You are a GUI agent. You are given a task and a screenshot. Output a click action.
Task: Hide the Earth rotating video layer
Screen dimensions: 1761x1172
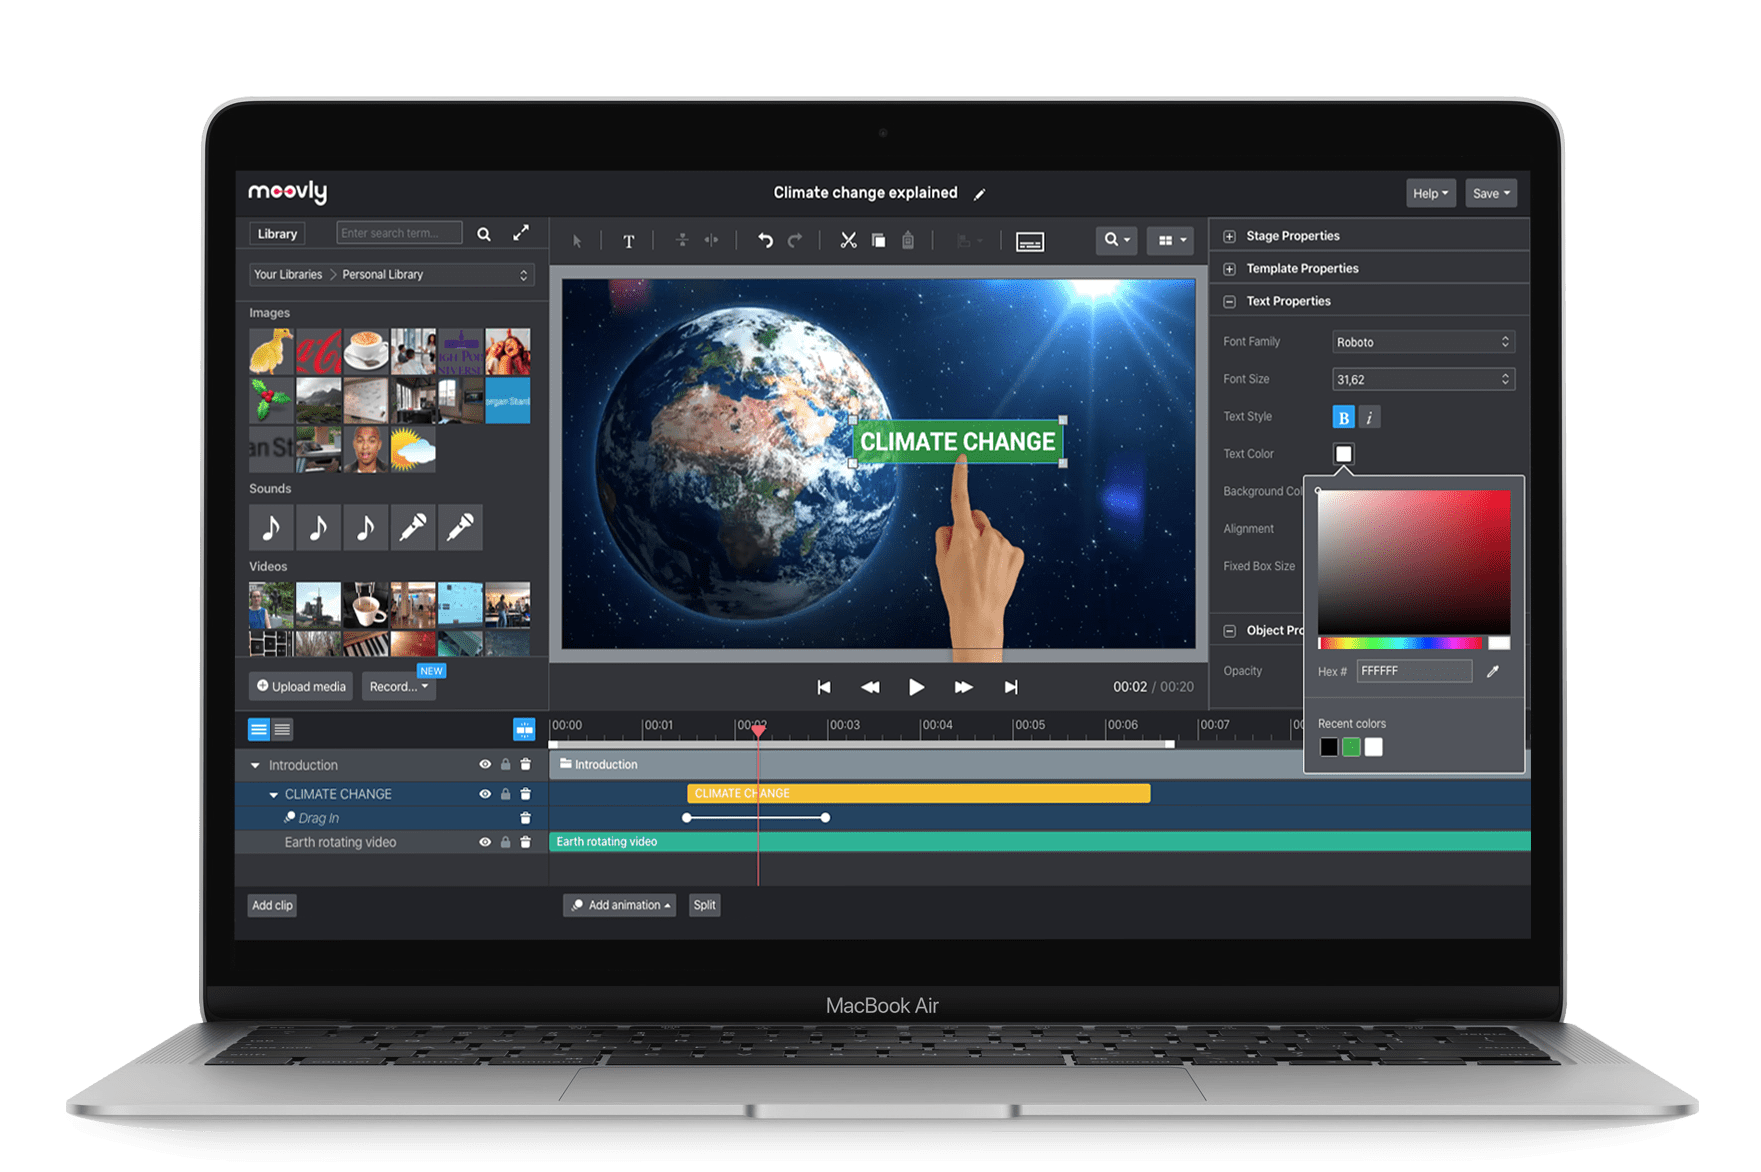click(485, 842)
